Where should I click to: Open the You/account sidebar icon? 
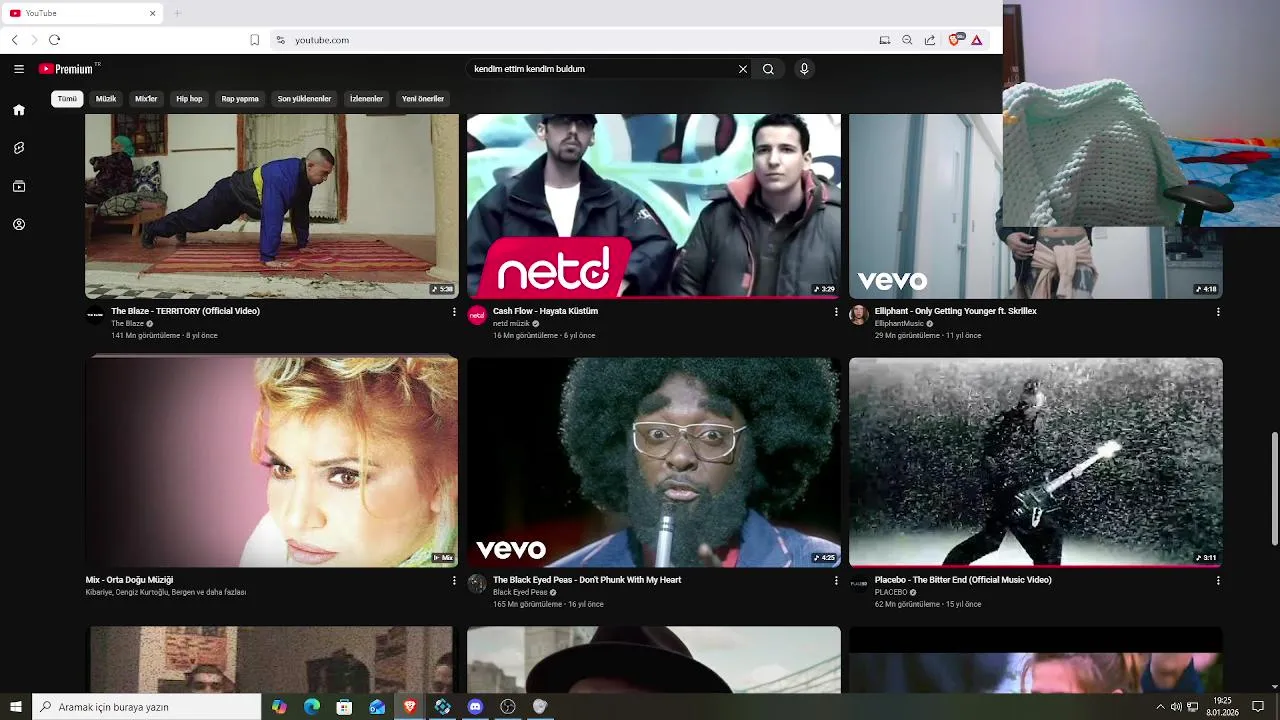(x=19, y=224)
